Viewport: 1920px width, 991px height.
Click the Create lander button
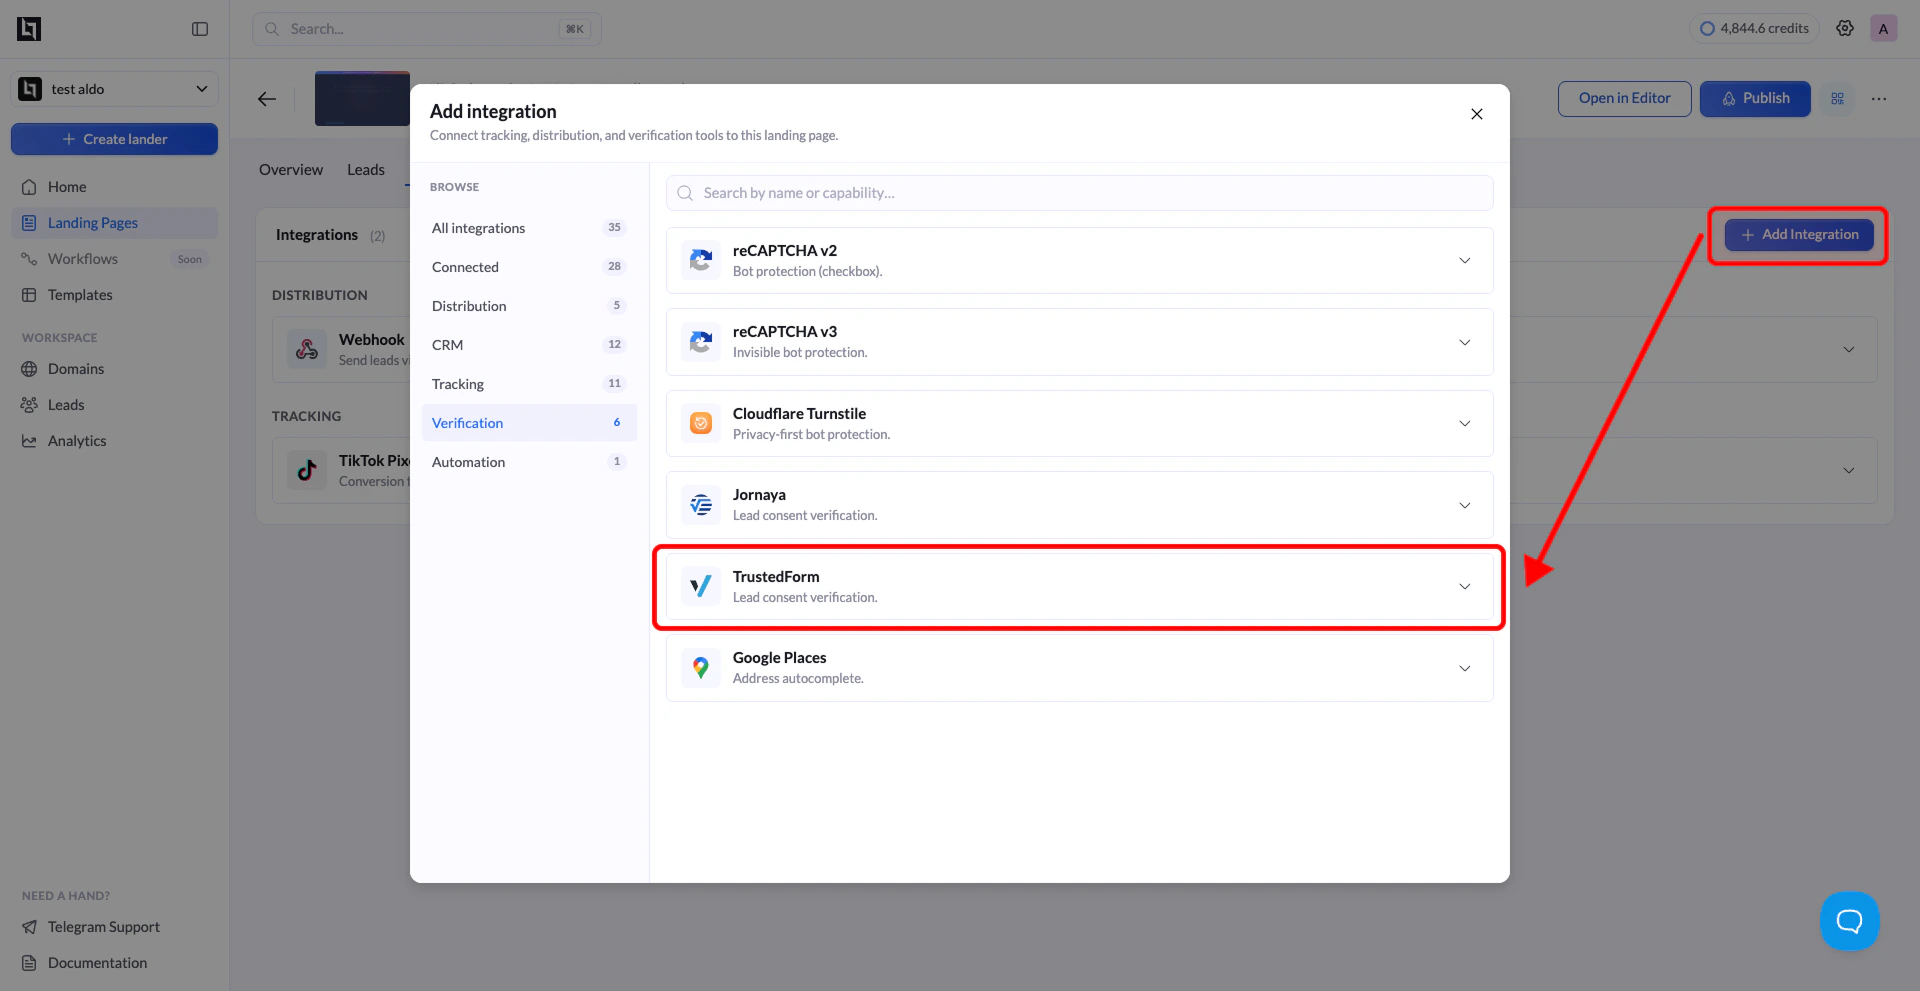[115, 139]
